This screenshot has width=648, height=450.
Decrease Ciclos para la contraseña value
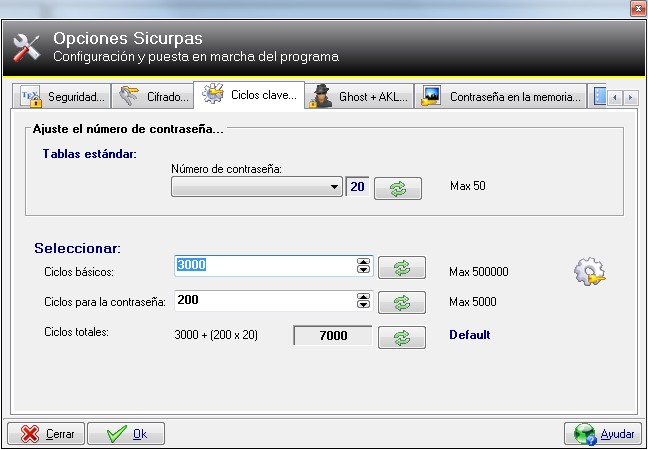(363, 304)
